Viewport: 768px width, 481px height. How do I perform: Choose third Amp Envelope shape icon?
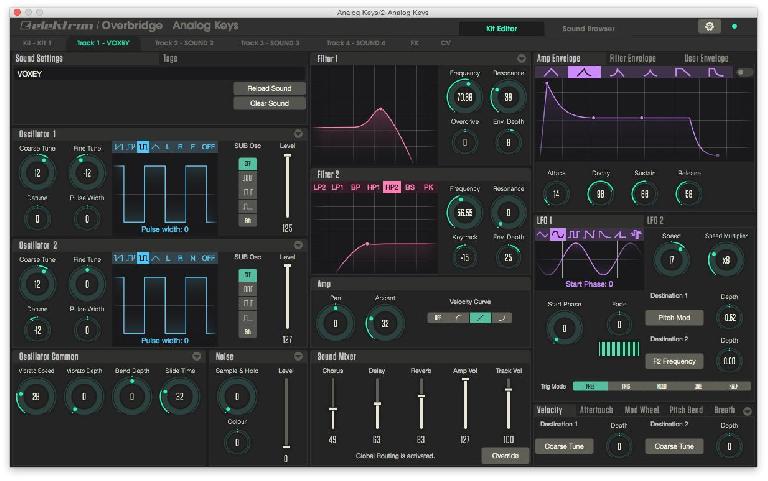[x=617, y=72]
